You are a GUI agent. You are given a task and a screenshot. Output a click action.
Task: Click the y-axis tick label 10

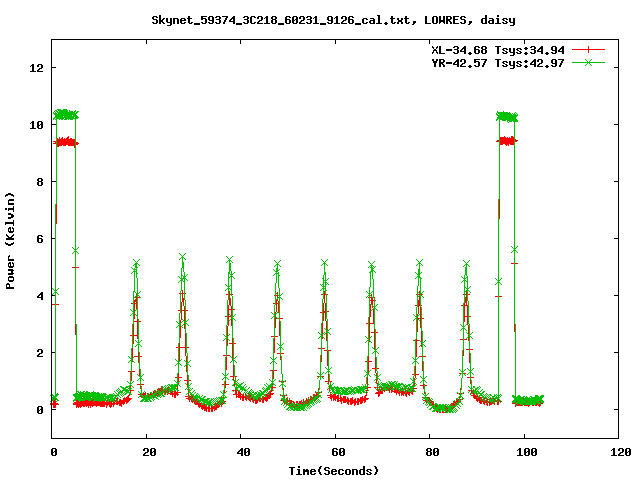(x=36, y=125)
